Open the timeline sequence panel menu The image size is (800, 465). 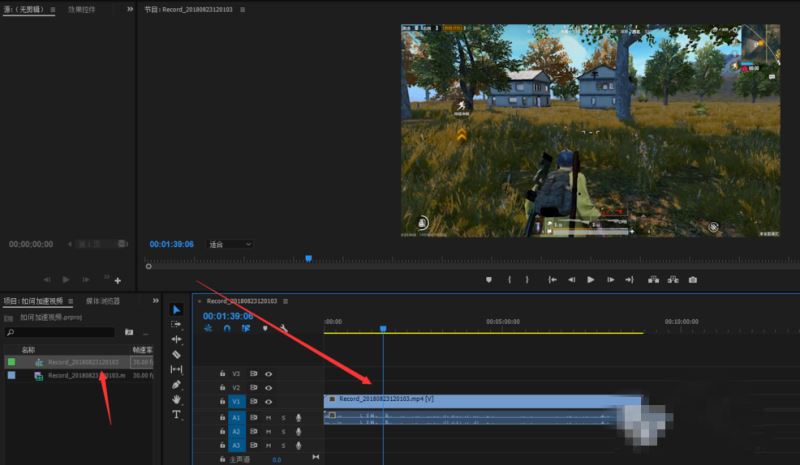[286, 300]
